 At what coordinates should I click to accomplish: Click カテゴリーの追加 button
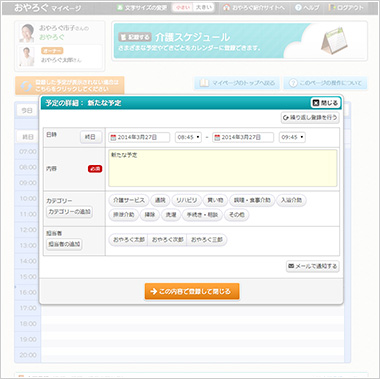click(69, 212)
